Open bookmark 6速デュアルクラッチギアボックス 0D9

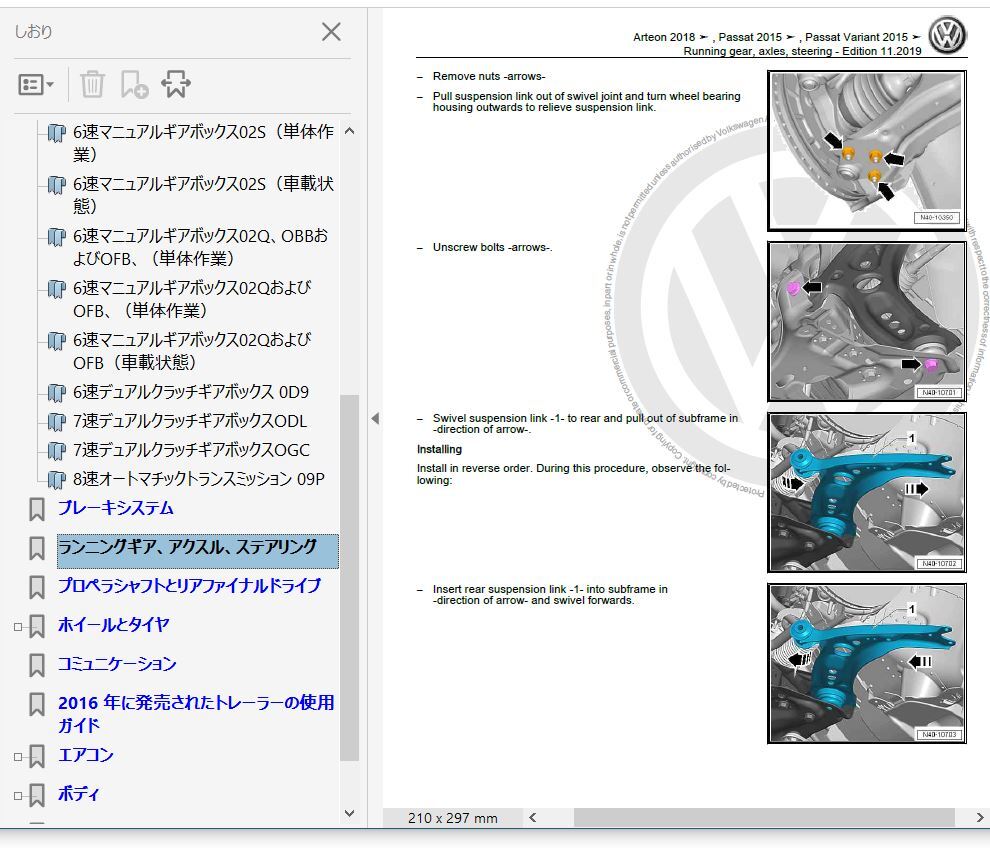pos(191,392)
